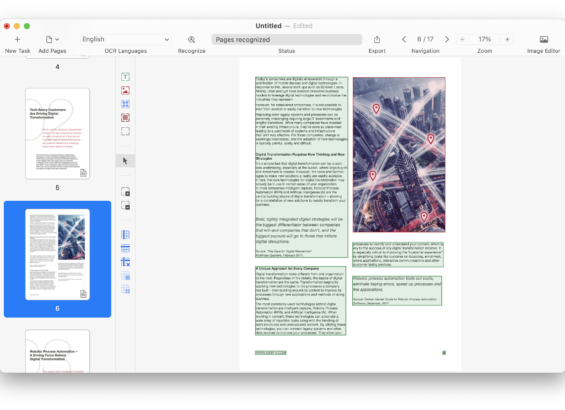This screenshot has height=410, width=565.
Task: Select the footer text area at bottom left
Action: pyautogui.click(x=271, y=353)
